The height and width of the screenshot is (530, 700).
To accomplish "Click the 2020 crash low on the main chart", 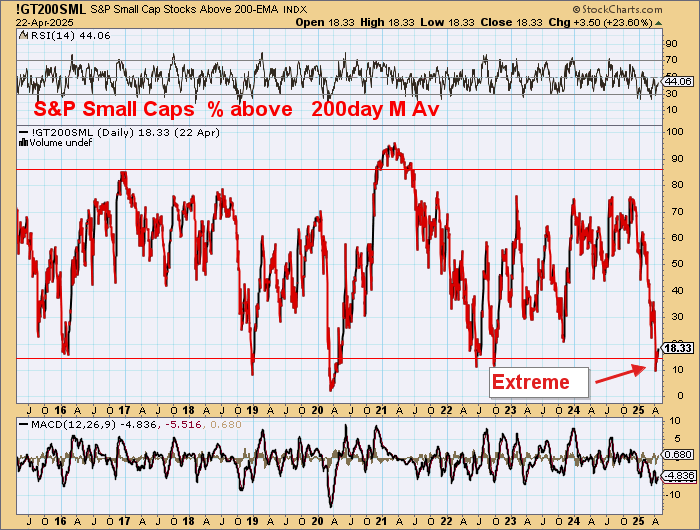I will tap(331, 388).
